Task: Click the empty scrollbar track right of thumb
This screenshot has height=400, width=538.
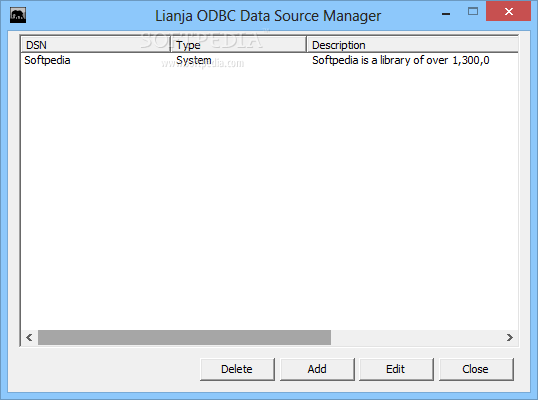Action: point(416,338)
